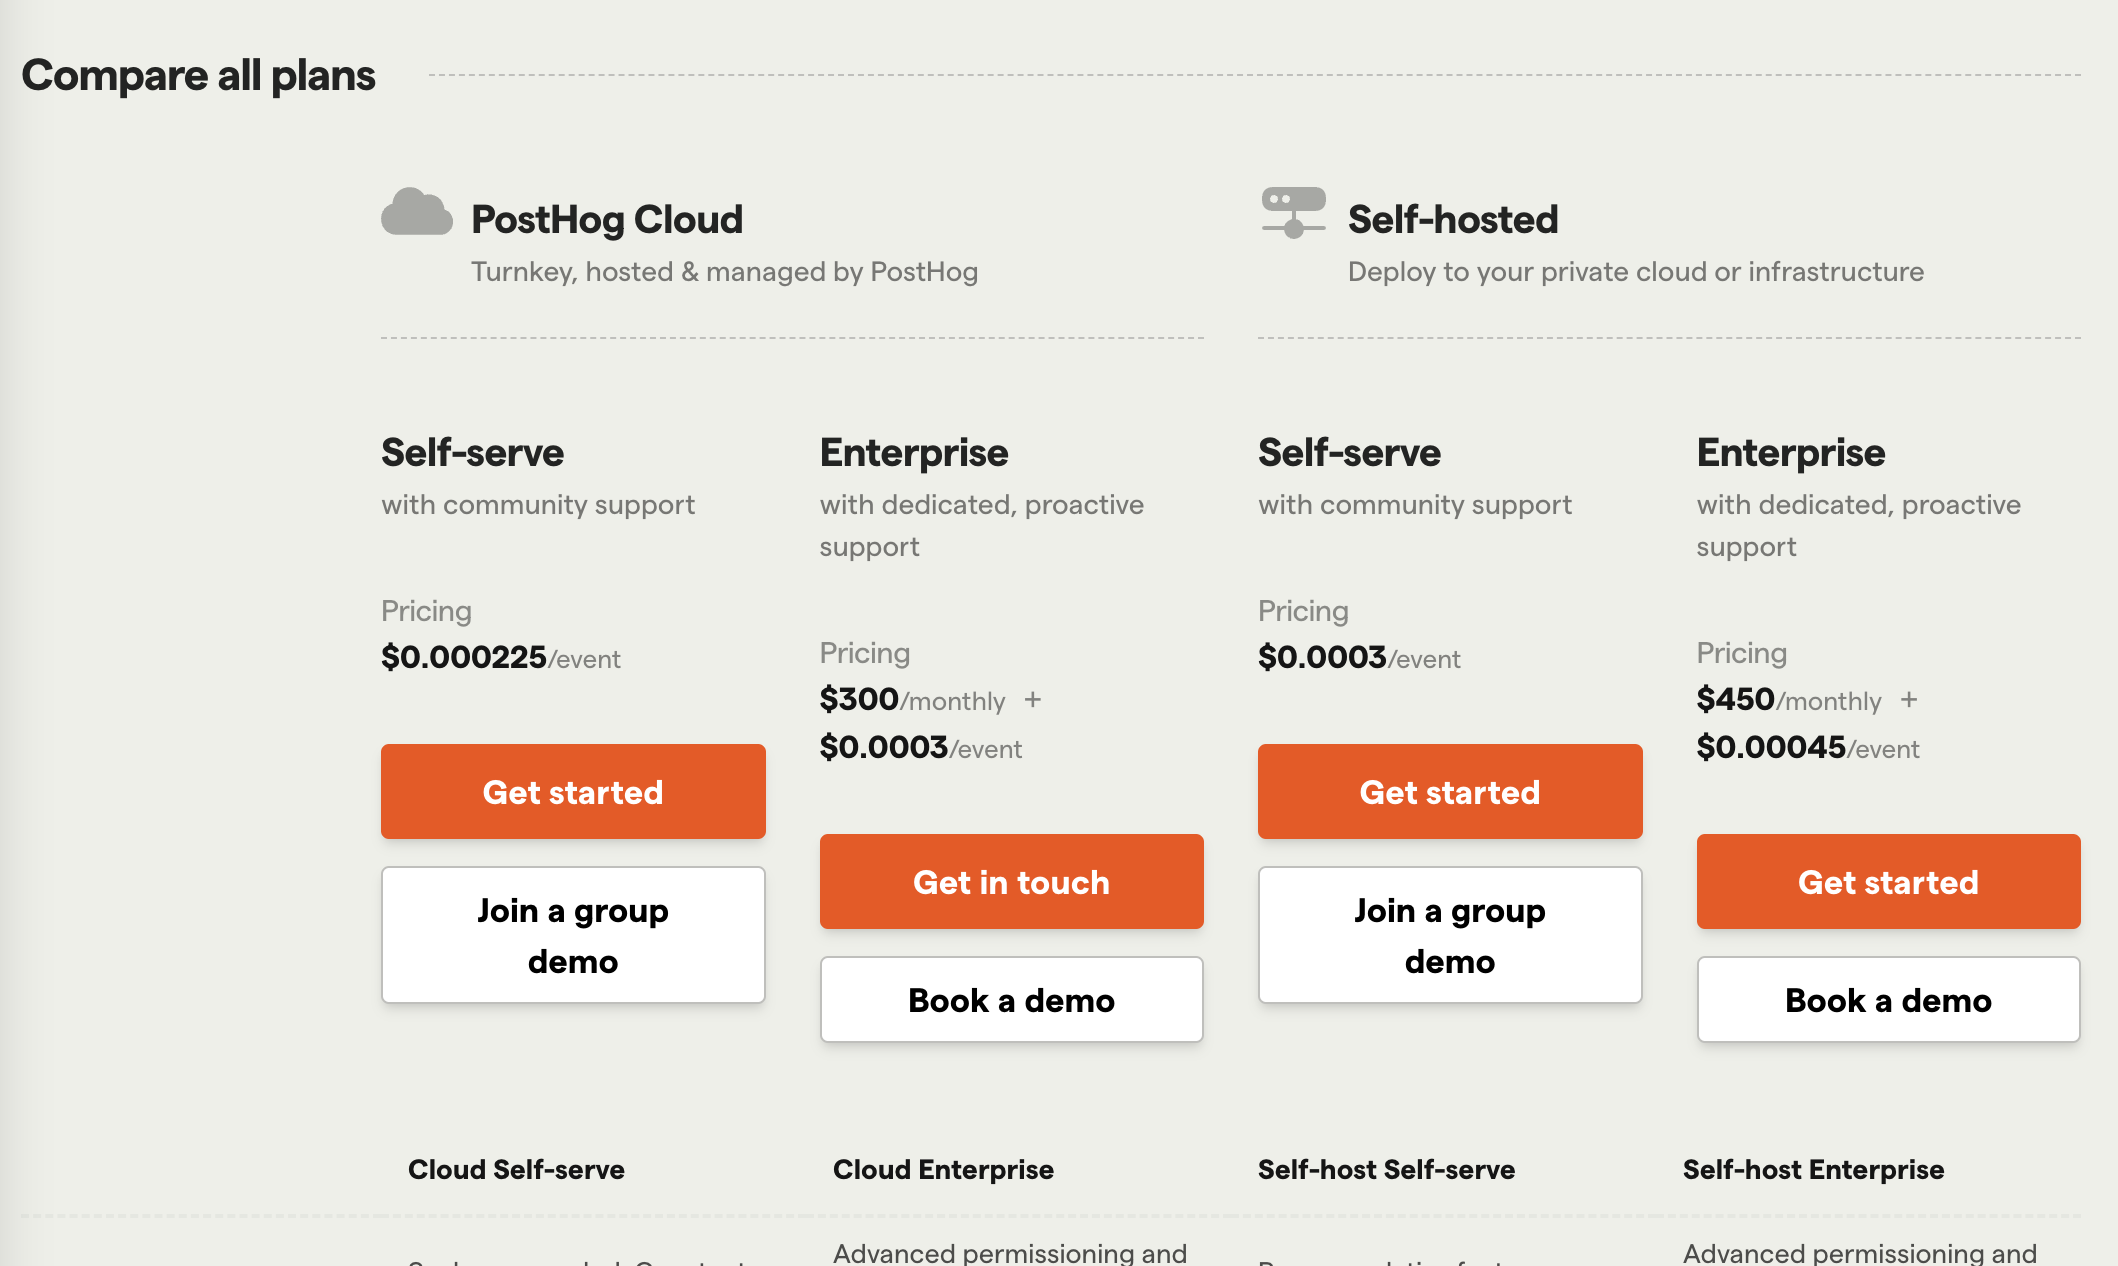Book a demo for Self-hosted Enterprise
The image size is (2118, 1266).
pos(1888,1000)
